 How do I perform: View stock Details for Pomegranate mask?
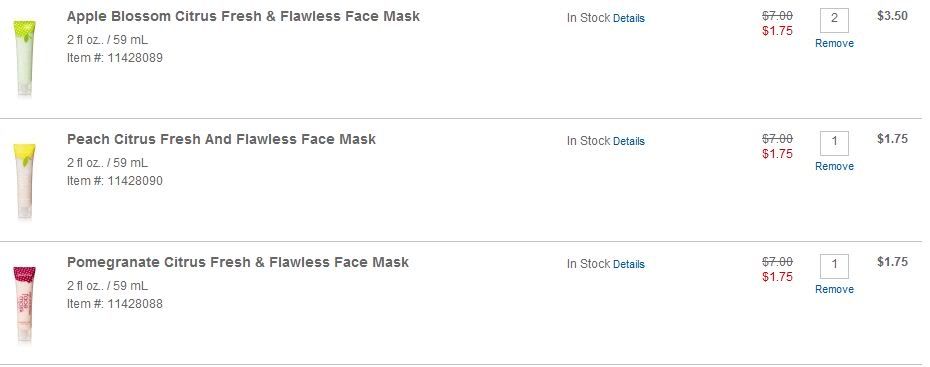629,264
